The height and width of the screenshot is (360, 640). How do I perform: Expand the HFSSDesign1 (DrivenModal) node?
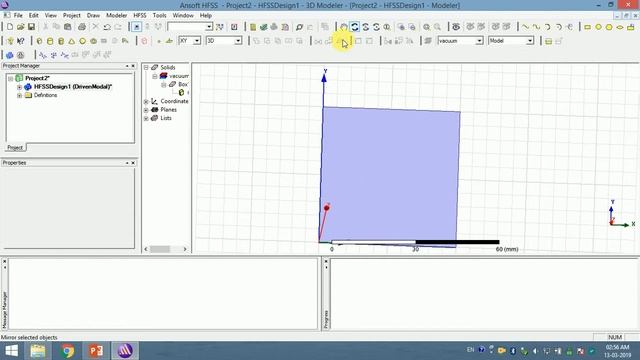coord(19,87)
